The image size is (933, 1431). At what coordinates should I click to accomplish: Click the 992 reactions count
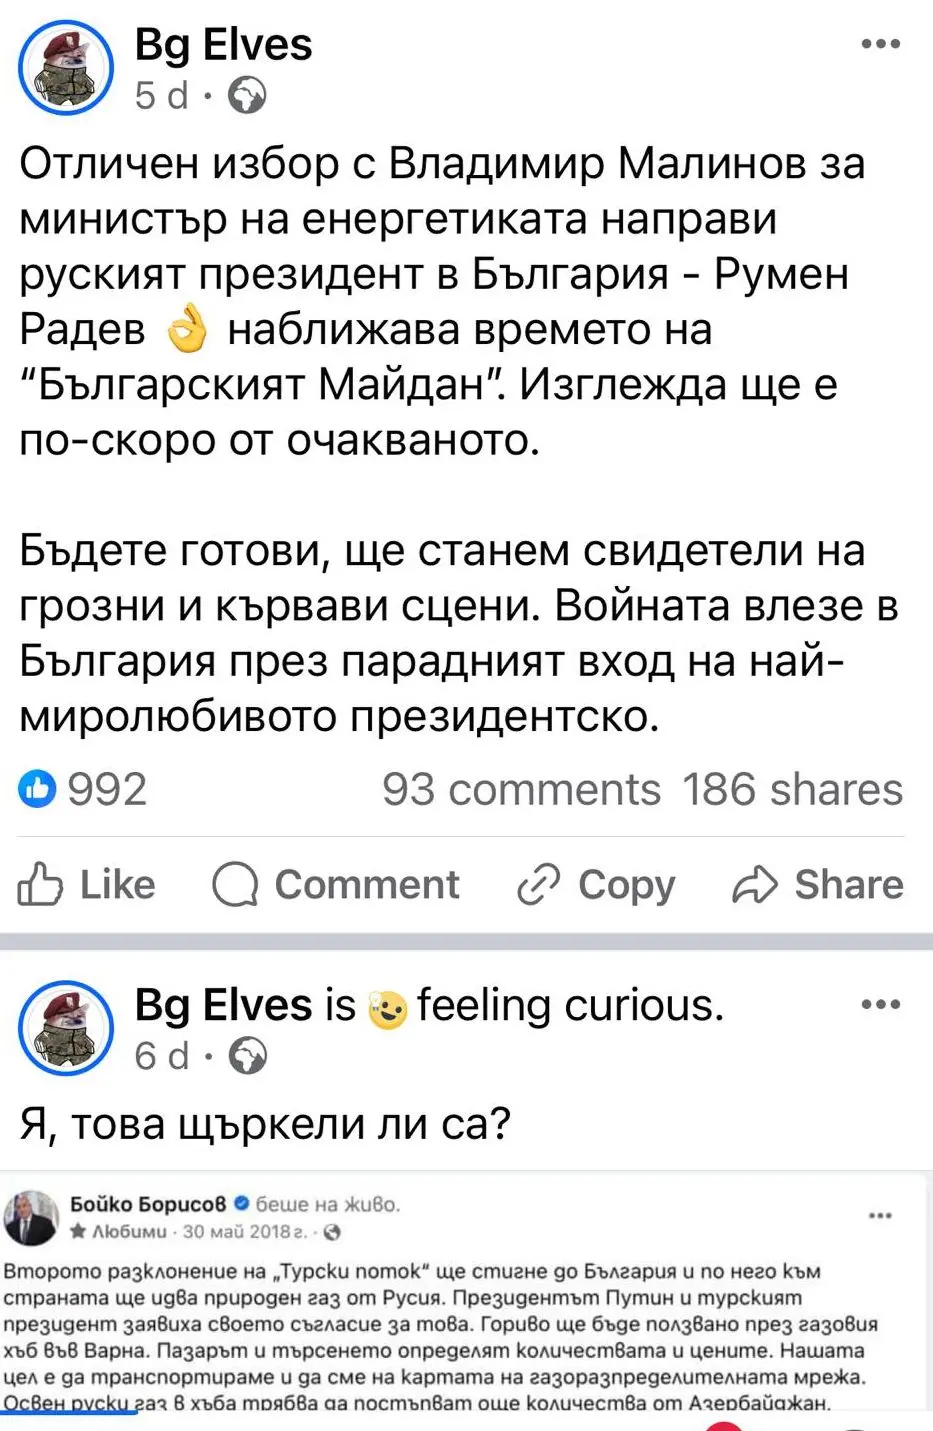point(107,790)
